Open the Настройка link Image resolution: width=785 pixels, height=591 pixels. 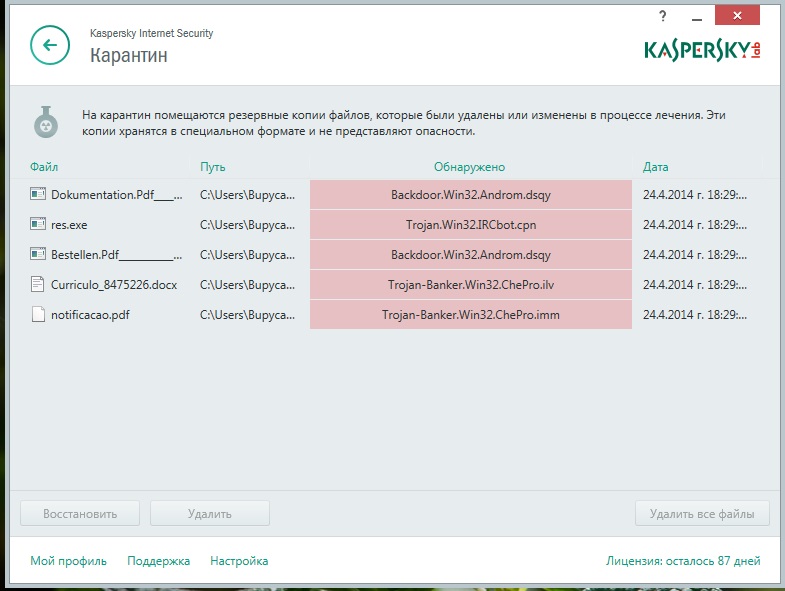coord(239,561)
